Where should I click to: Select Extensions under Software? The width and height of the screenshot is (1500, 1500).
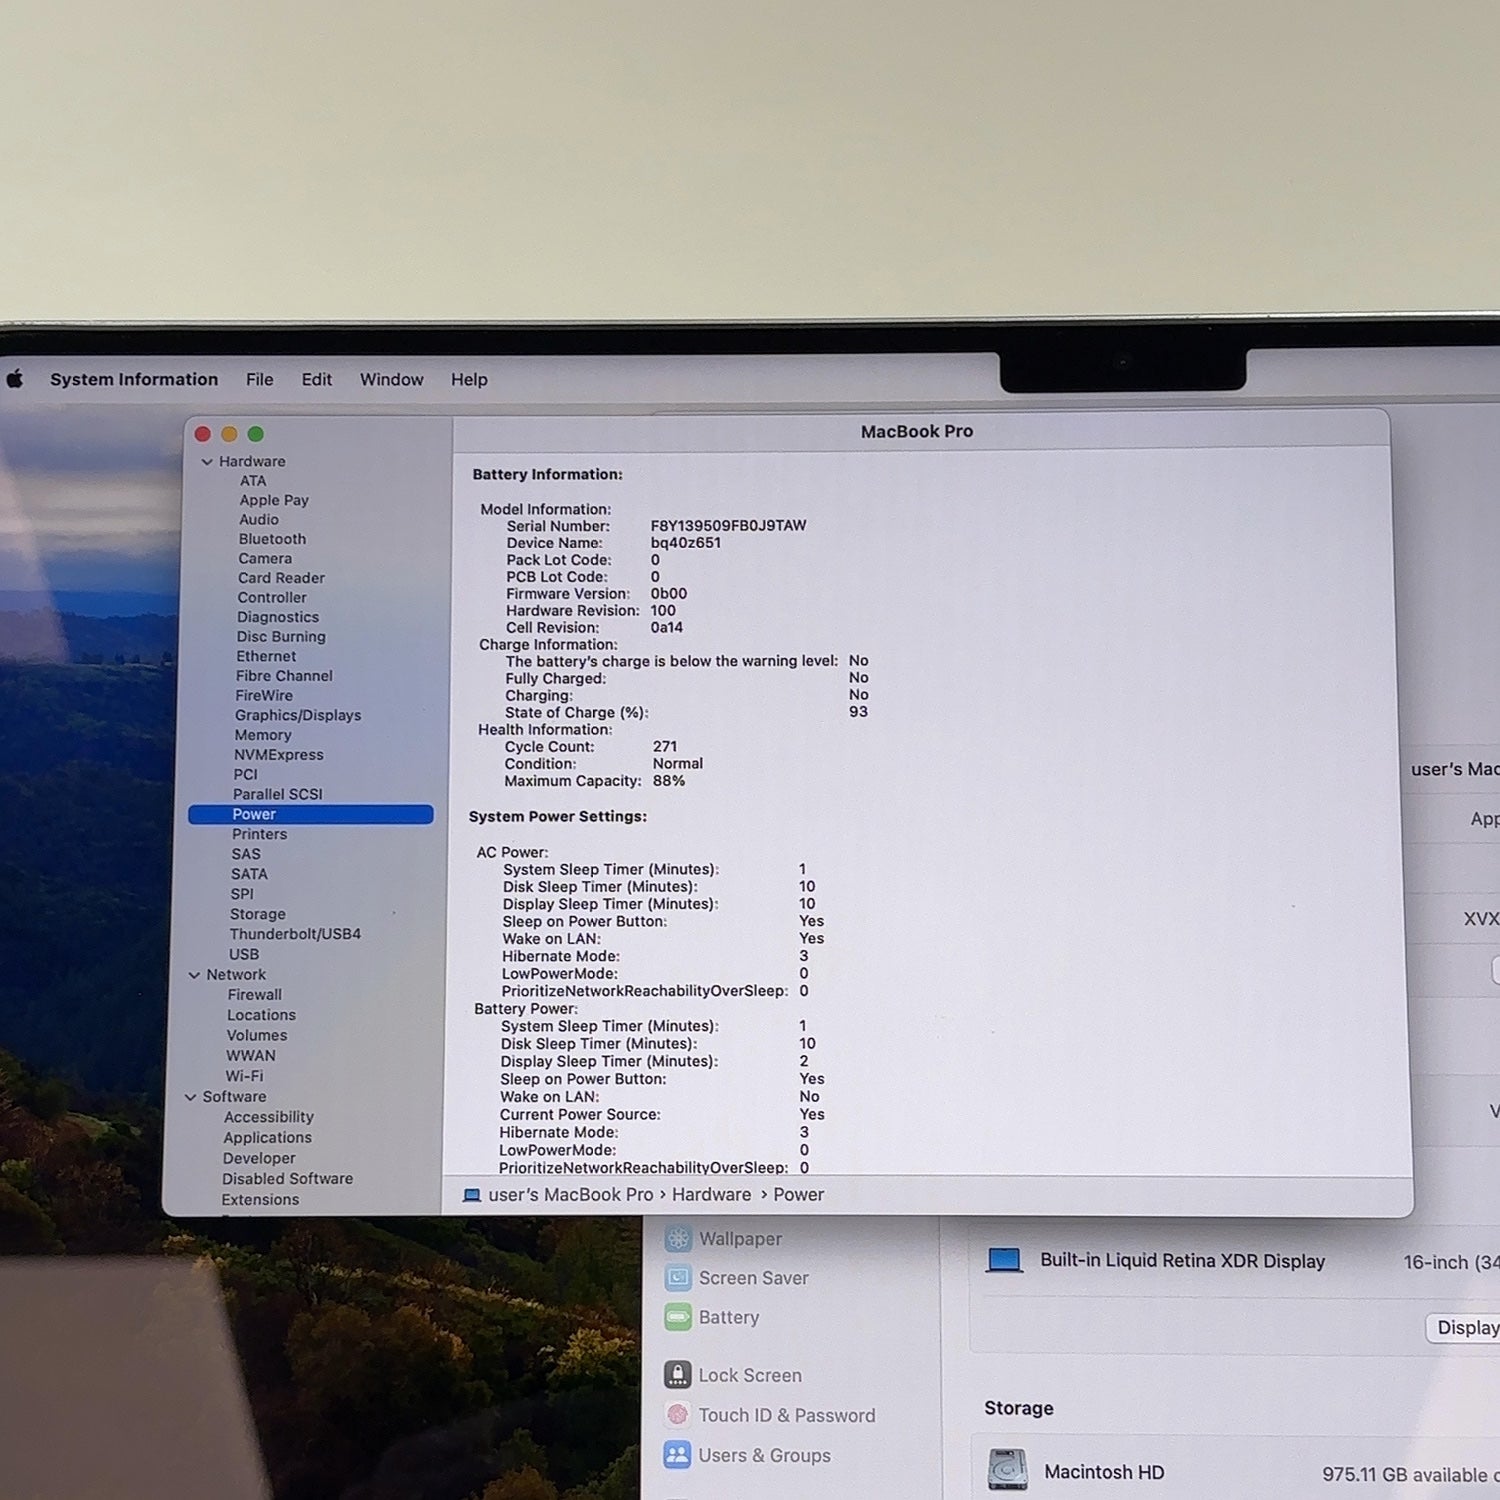[260, 1200]
